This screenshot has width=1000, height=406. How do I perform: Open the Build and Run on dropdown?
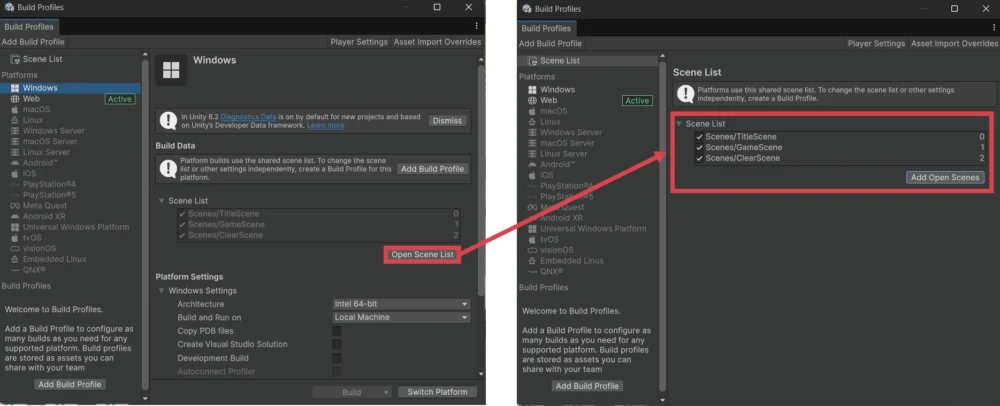tap(400, 317)
